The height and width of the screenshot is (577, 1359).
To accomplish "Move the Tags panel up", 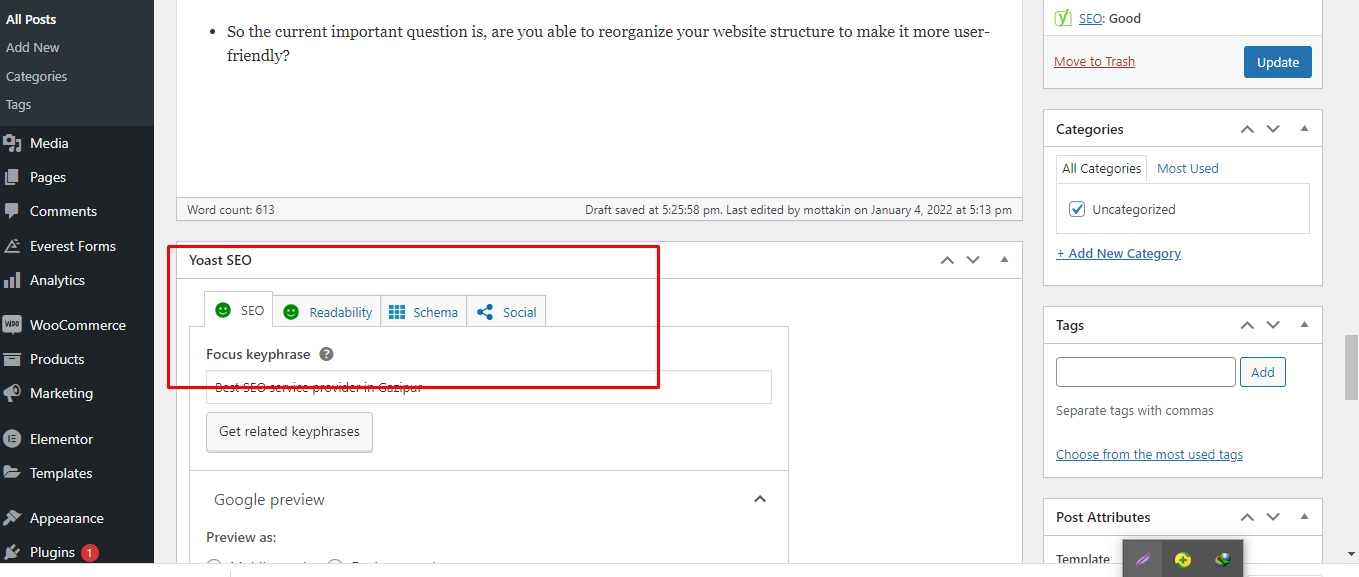I will point(1247,324).
